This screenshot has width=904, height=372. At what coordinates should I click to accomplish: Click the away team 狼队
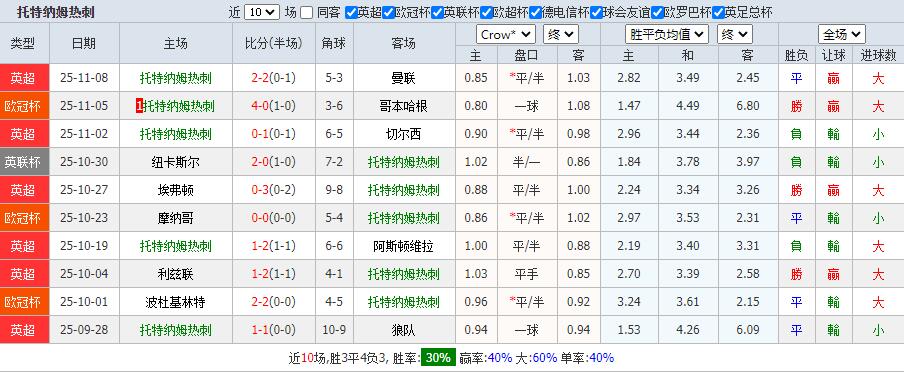pyautogui.click(x=404, y=330)
